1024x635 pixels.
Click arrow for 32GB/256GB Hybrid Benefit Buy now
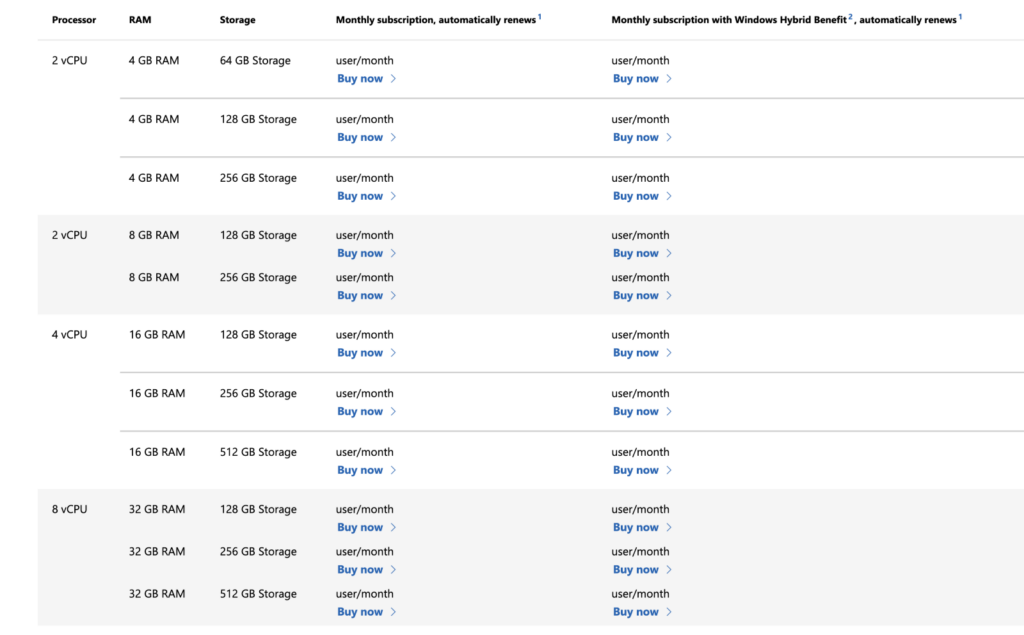click(669, 570)
